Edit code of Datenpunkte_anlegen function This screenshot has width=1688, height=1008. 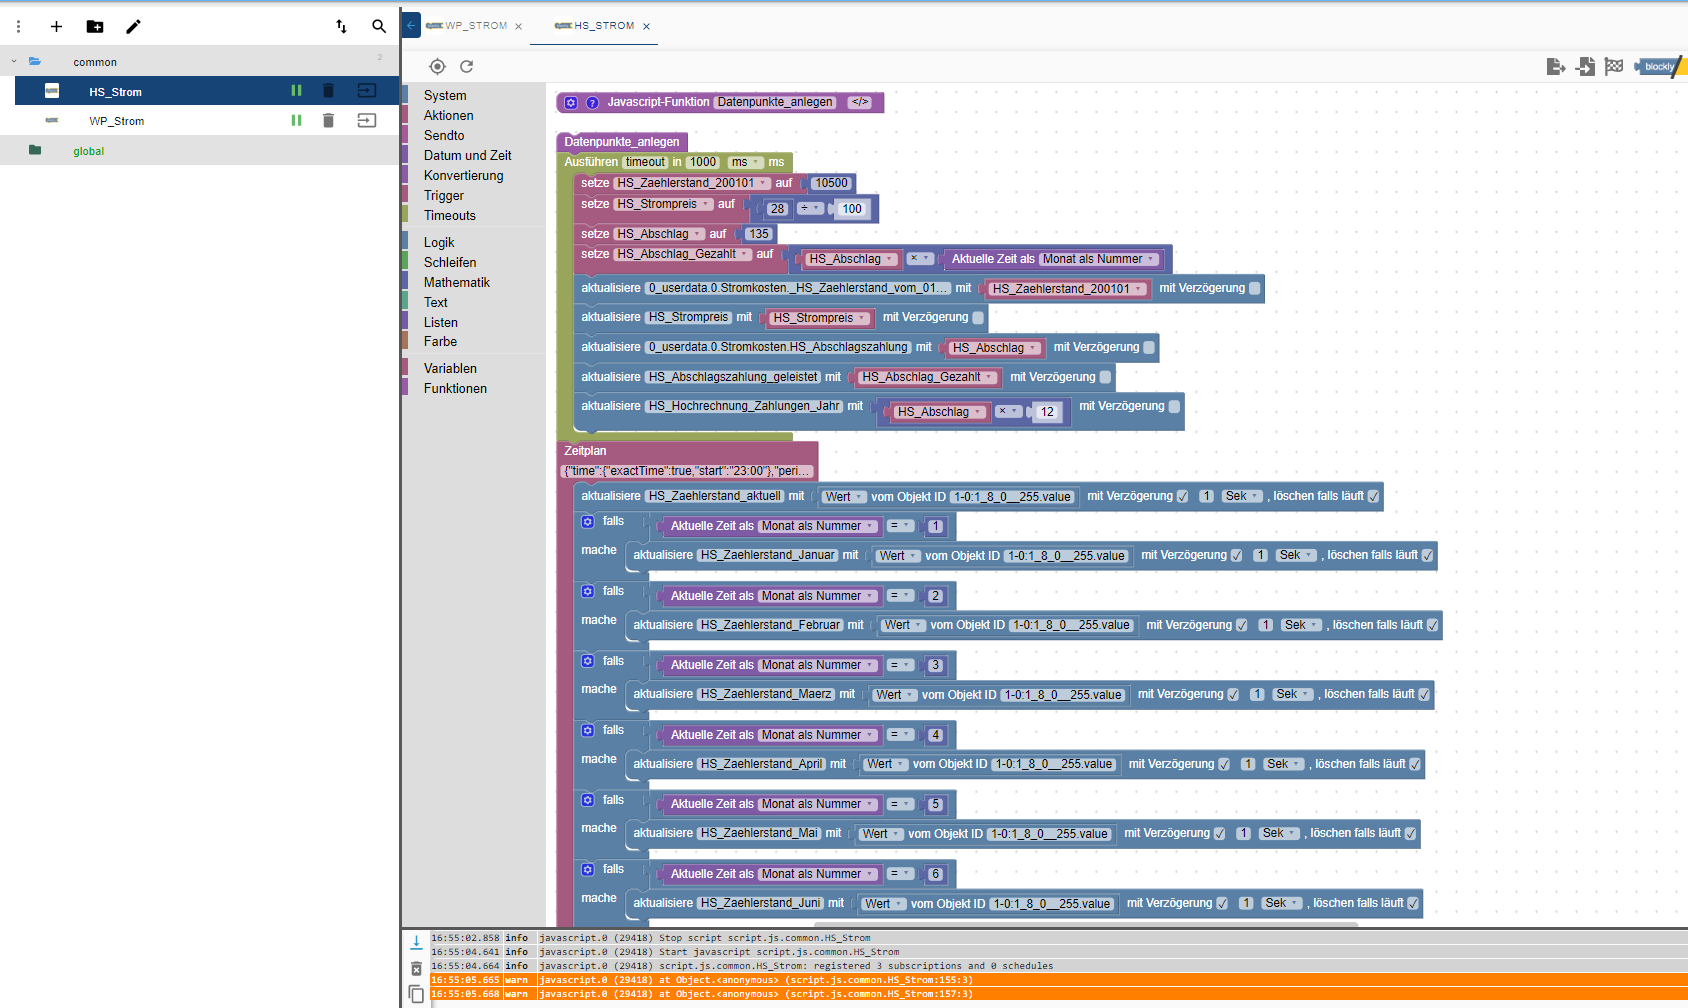[x=860, y=102]
